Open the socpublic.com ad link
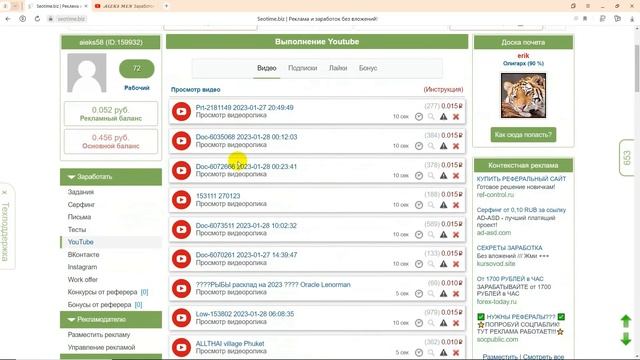Viewport: 640px width, 360px height. [497, 340]
